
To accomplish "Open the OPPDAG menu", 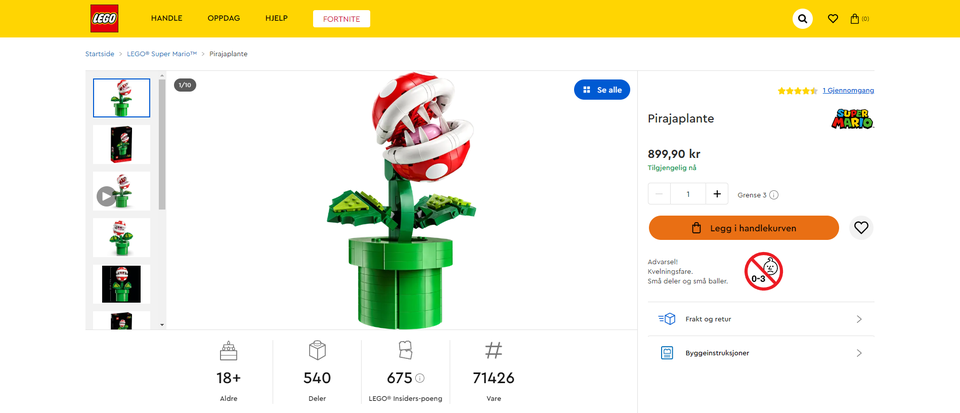I will point(223,19).
